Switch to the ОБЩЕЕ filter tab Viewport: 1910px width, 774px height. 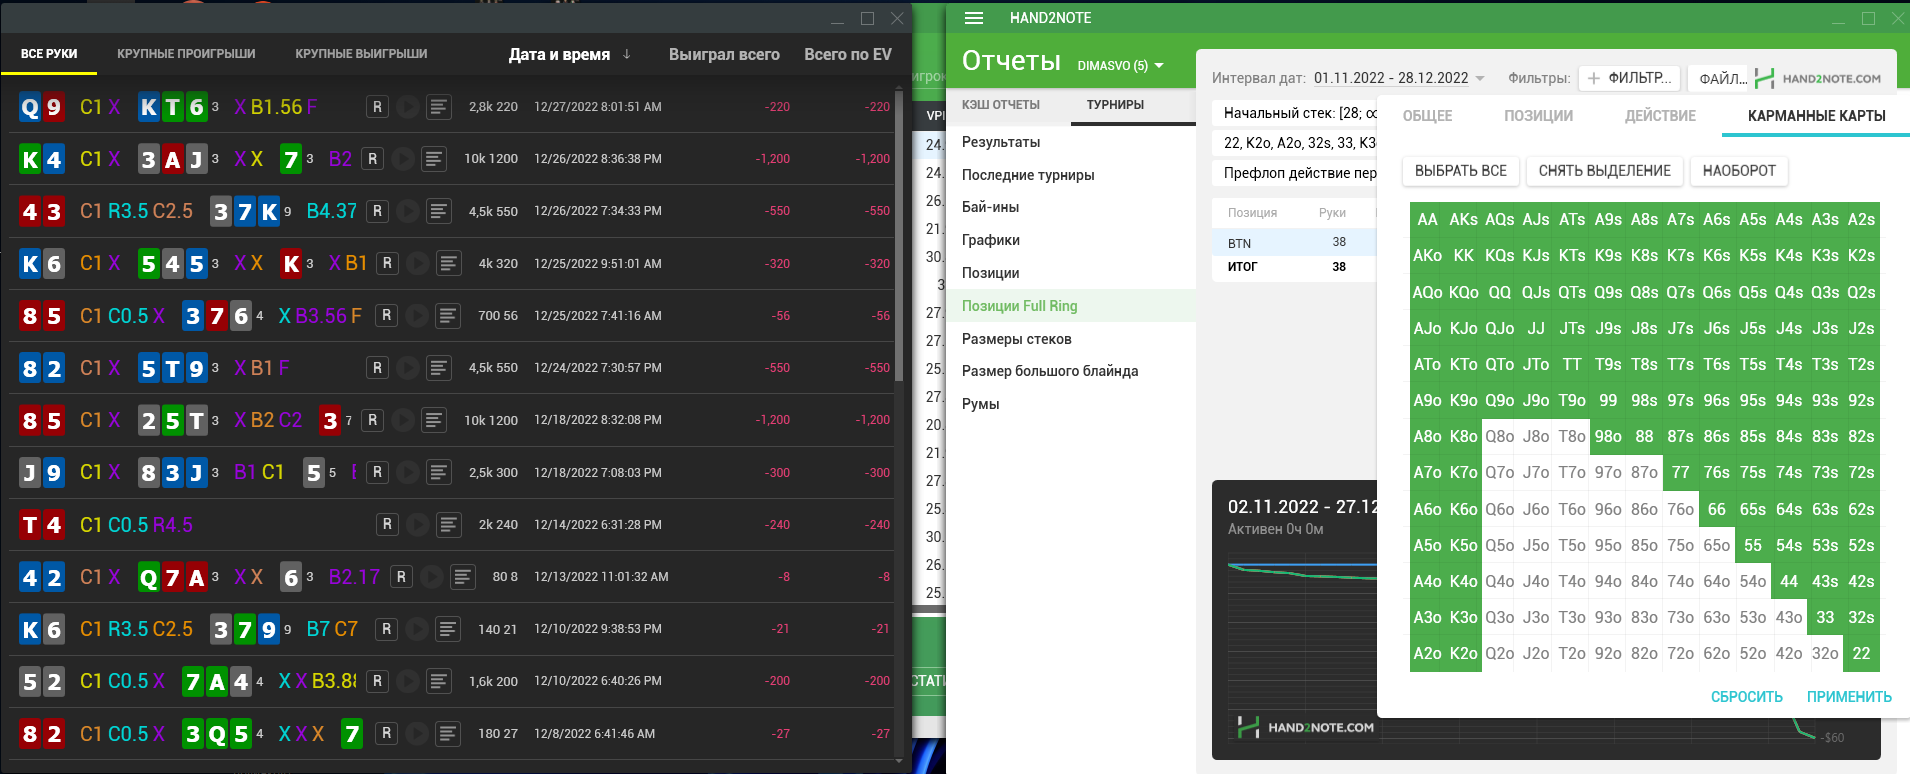click(1427, 116)
